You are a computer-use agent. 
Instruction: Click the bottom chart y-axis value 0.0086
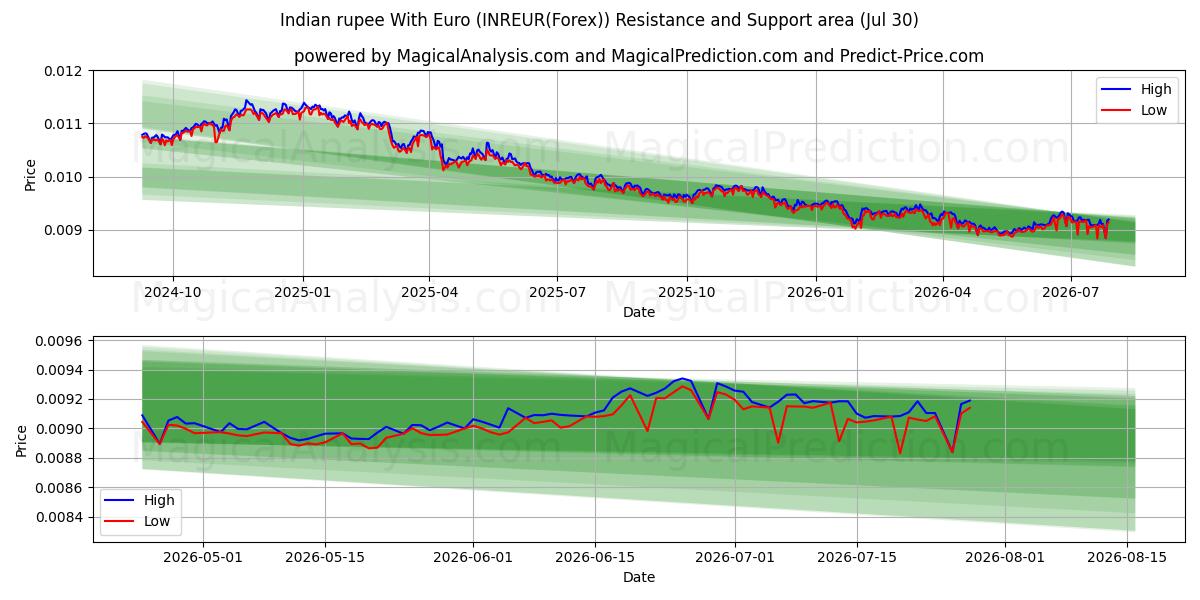point(61,488)
